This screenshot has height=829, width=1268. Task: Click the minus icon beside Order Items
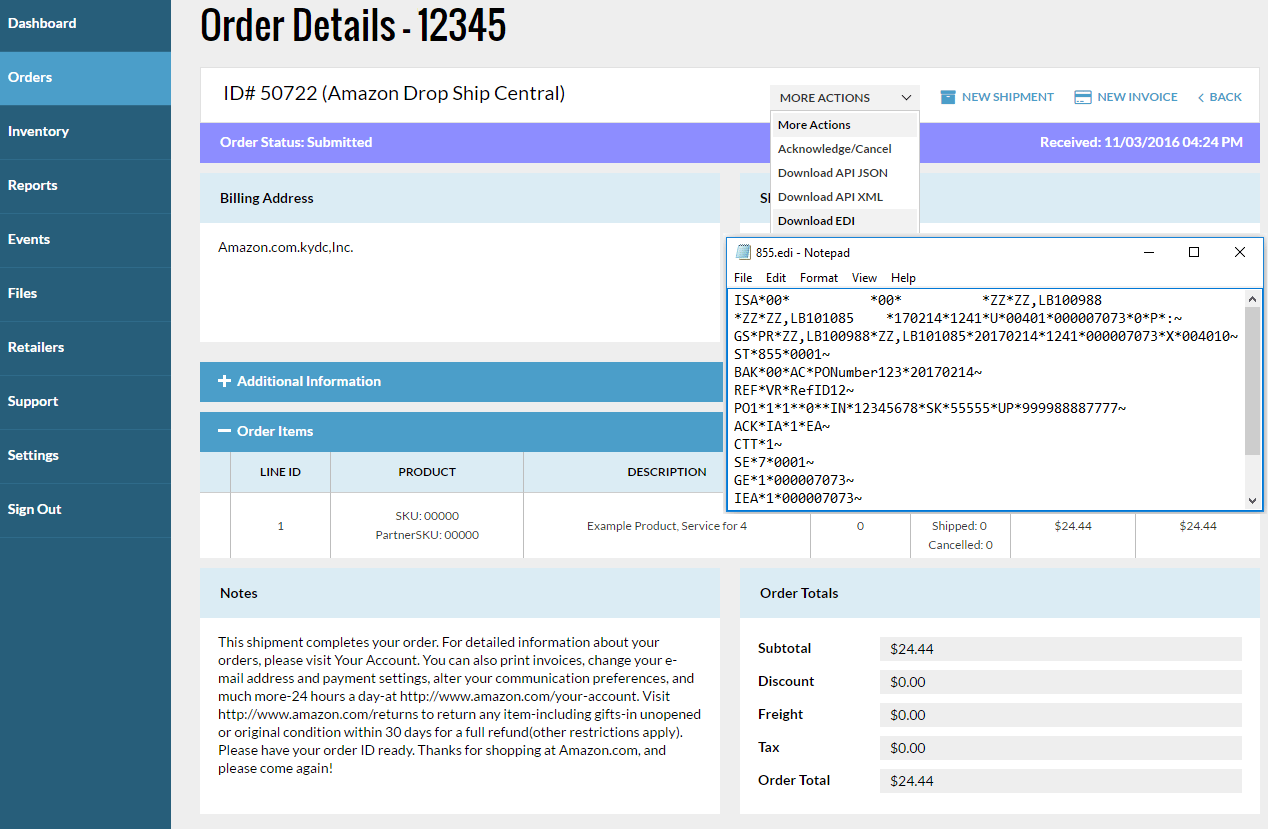click(x=224, y=431)
